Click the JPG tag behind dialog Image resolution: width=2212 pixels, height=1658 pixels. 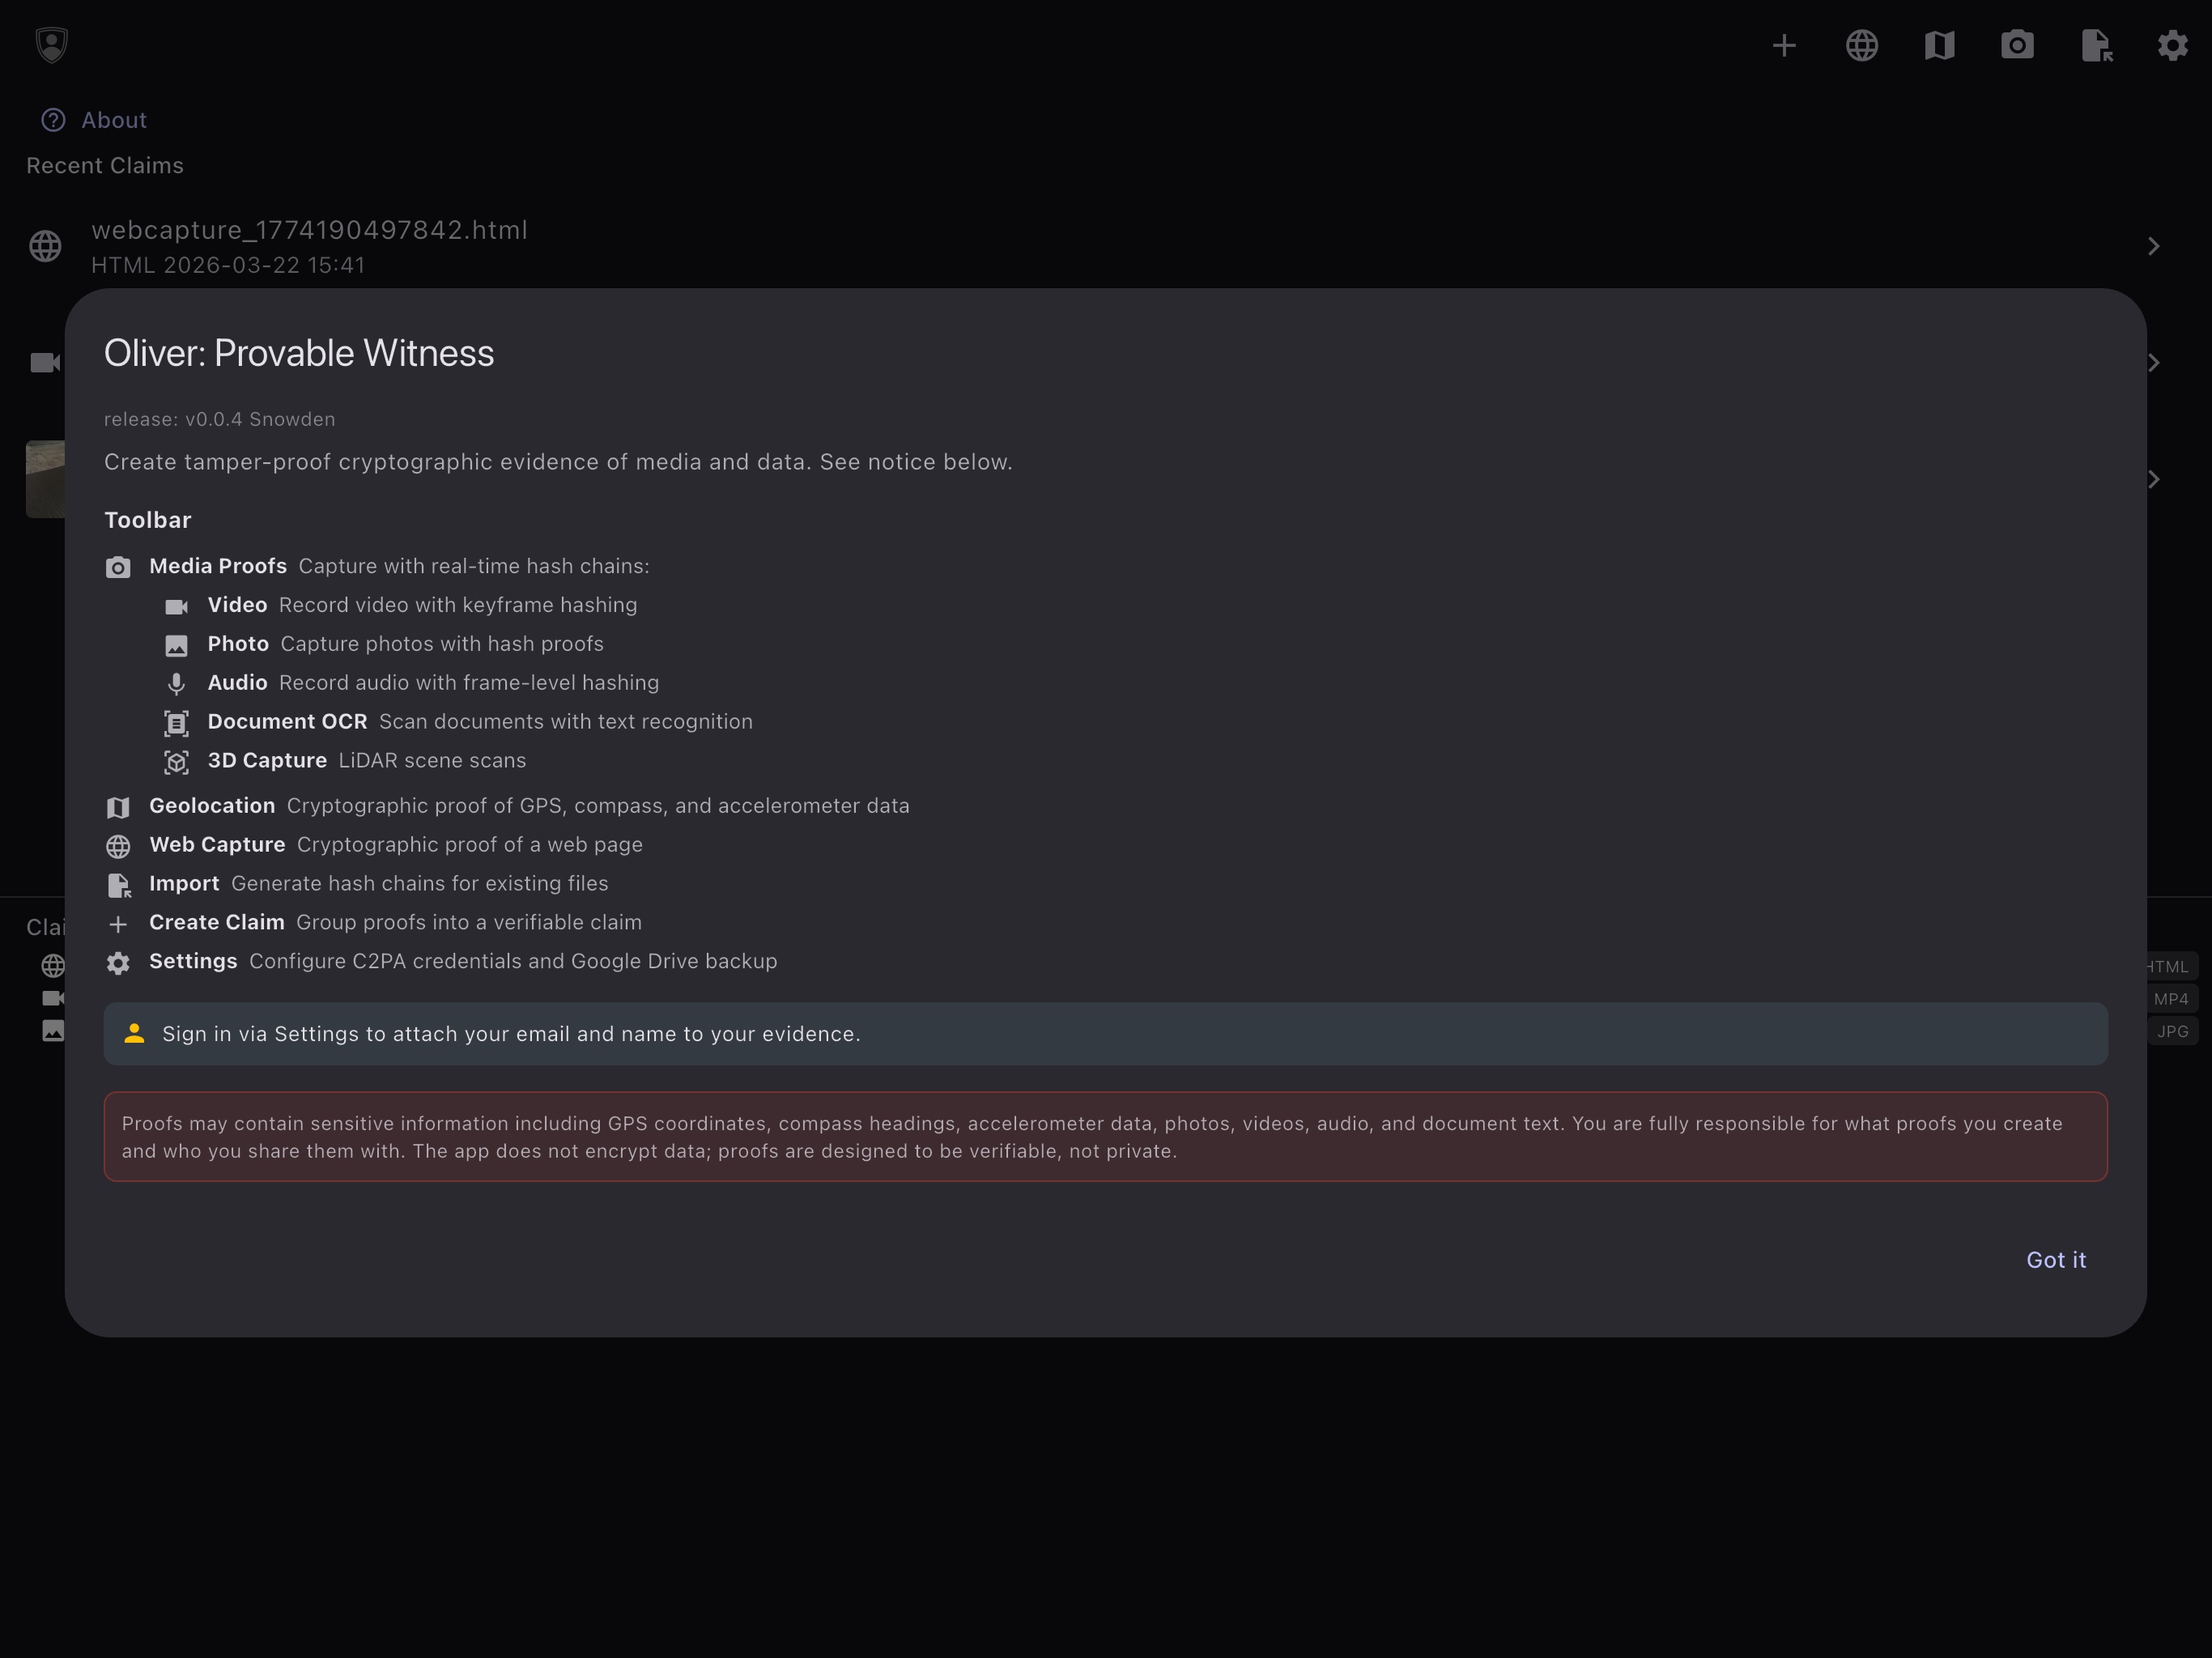click(2172, 1031)
